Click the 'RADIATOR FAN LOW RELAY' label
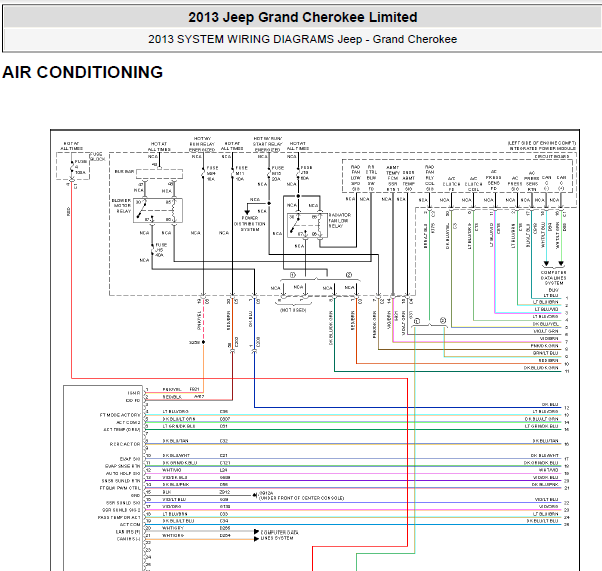602x571 pixels. click(339, 220)
